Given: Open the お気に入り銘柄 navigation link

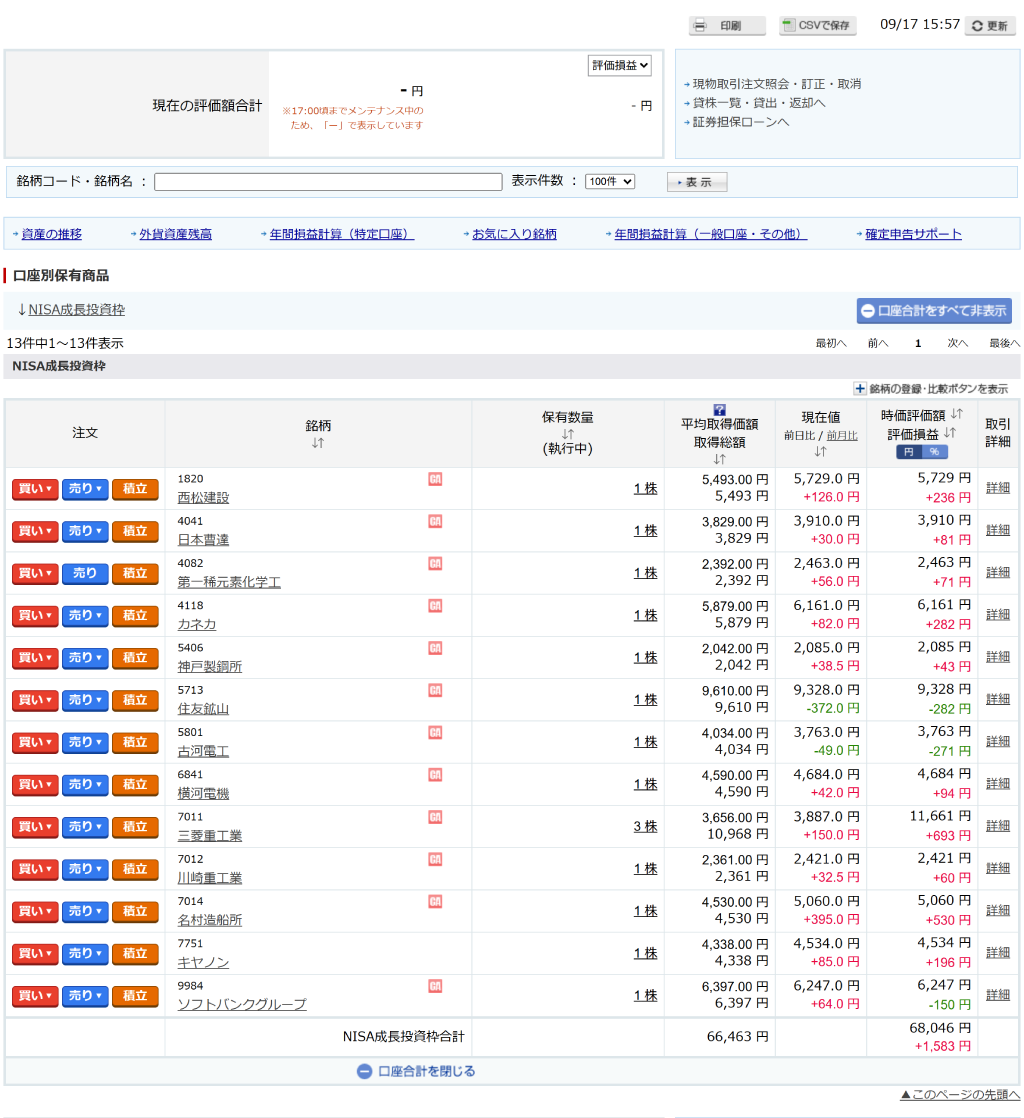Looking at the screenshot, I should point(514,234).
